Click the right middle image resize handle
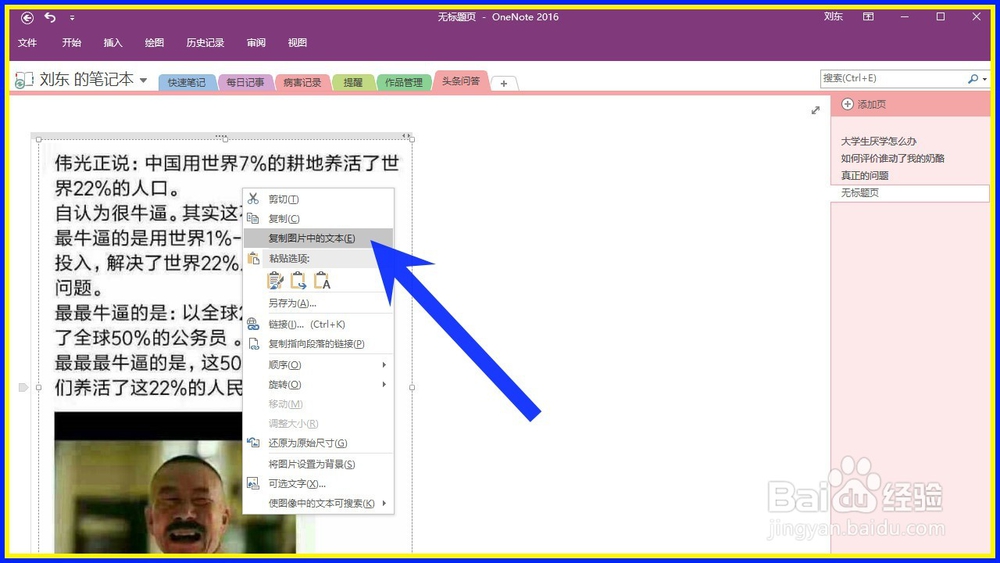The height and width of the screenshot is (563, 1000). 412,387
